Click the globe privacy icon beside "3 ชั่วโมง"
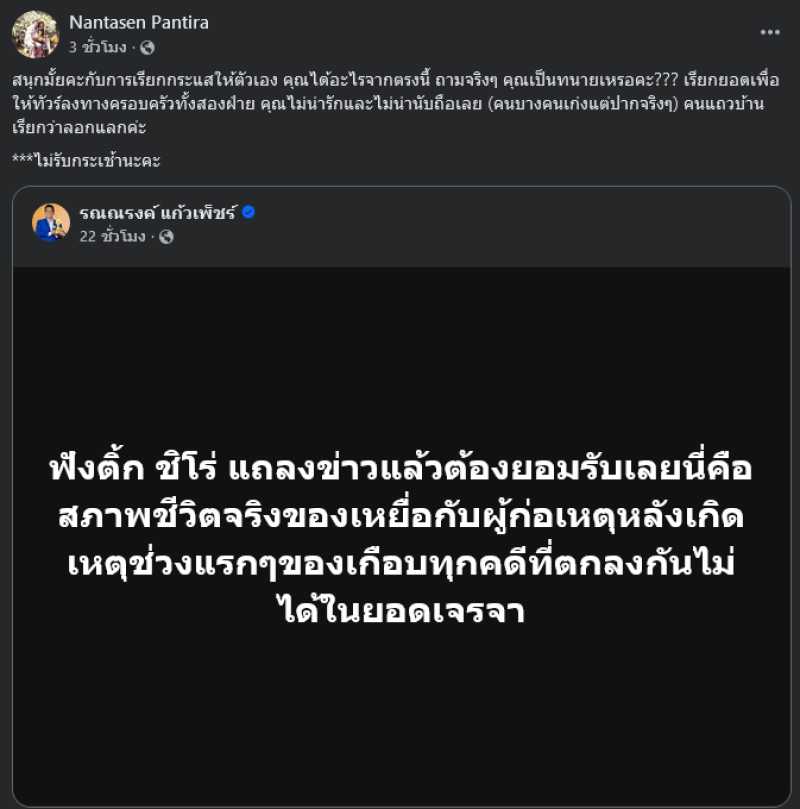The width and height of the screenshot is (800, 809). (147, 47)
